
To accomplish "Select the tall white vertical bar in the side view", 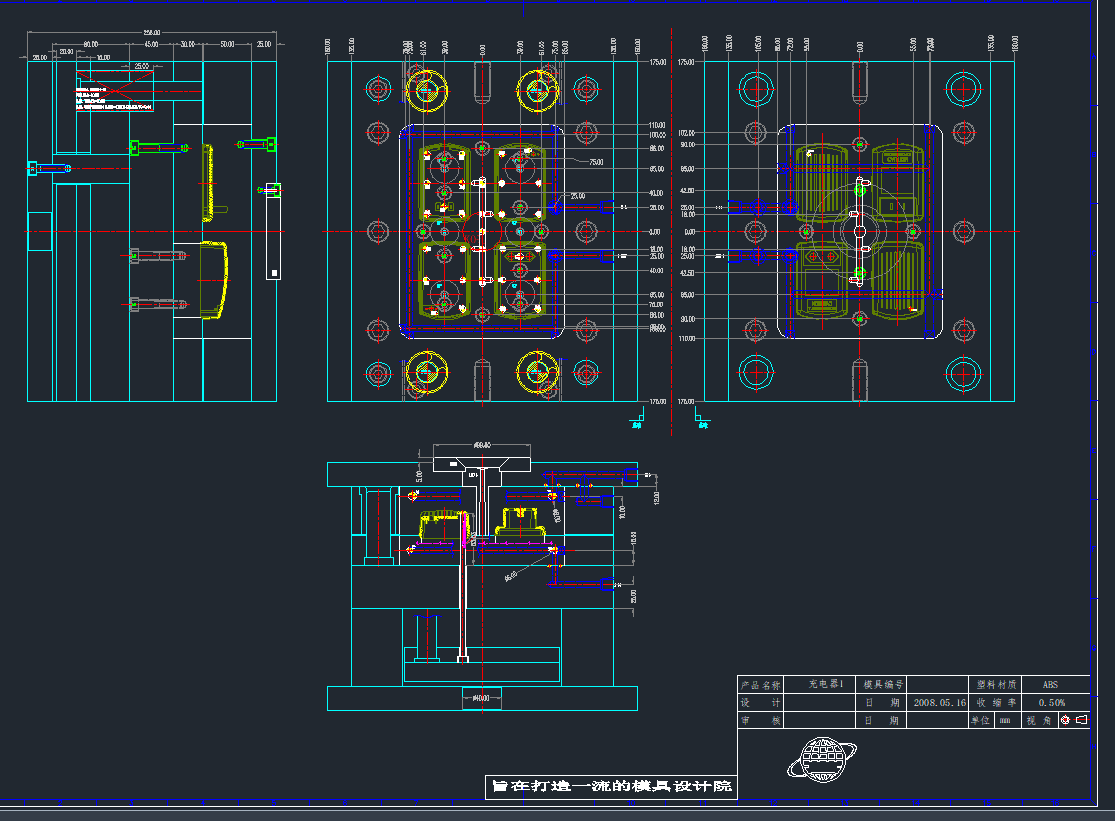I will coord(273,235).
